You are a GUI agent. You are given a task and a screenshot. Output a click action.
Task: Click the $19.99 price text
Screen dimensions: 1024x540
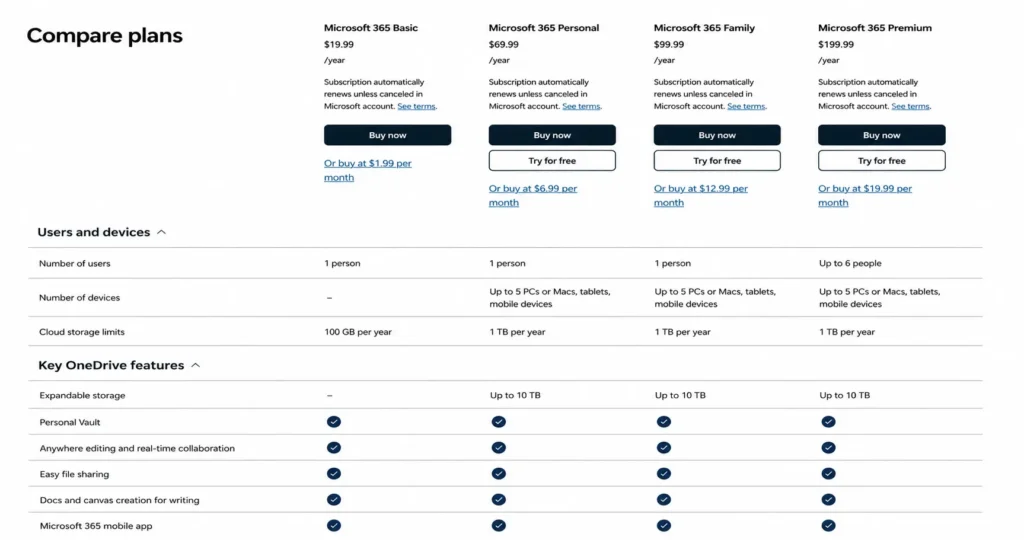(x=338, y=44)
